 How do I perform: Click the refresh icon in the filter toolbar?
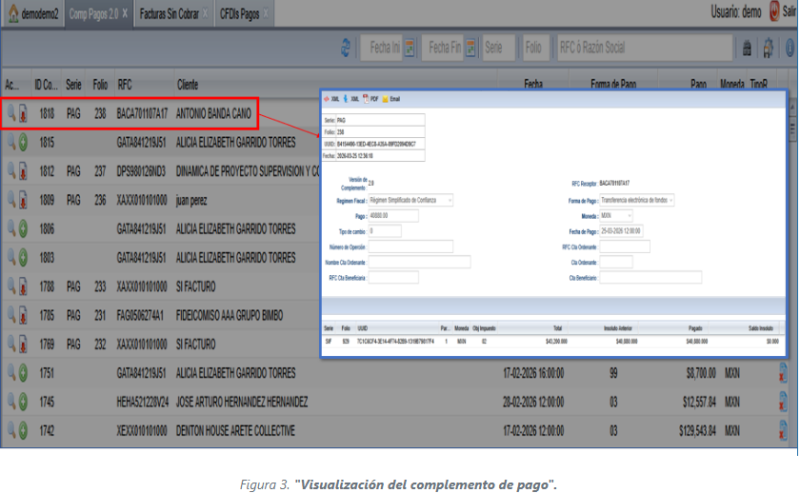point(345,48)
